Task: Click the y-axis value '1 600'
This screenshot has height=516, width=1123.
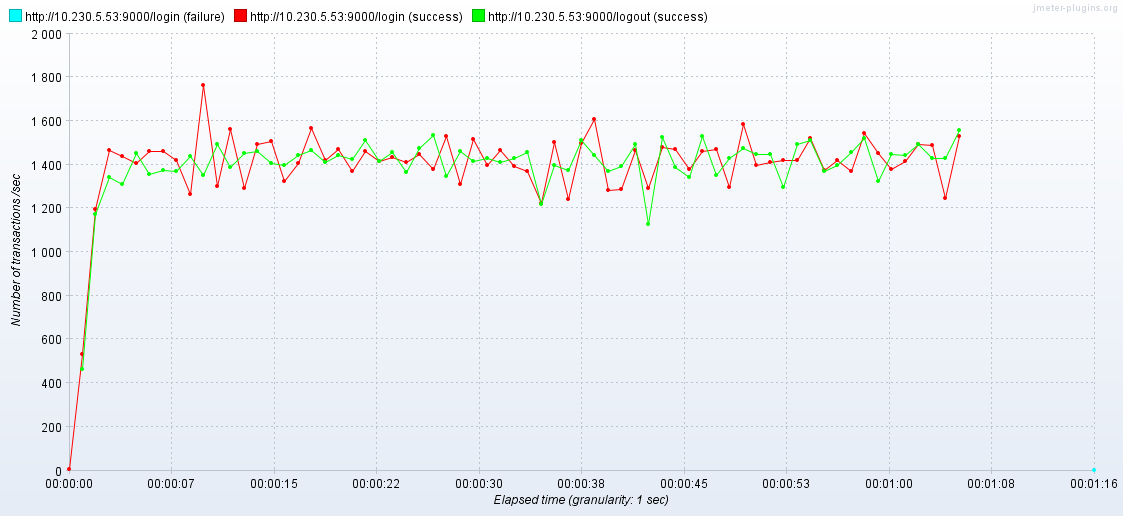Action: tap(47, 121)
